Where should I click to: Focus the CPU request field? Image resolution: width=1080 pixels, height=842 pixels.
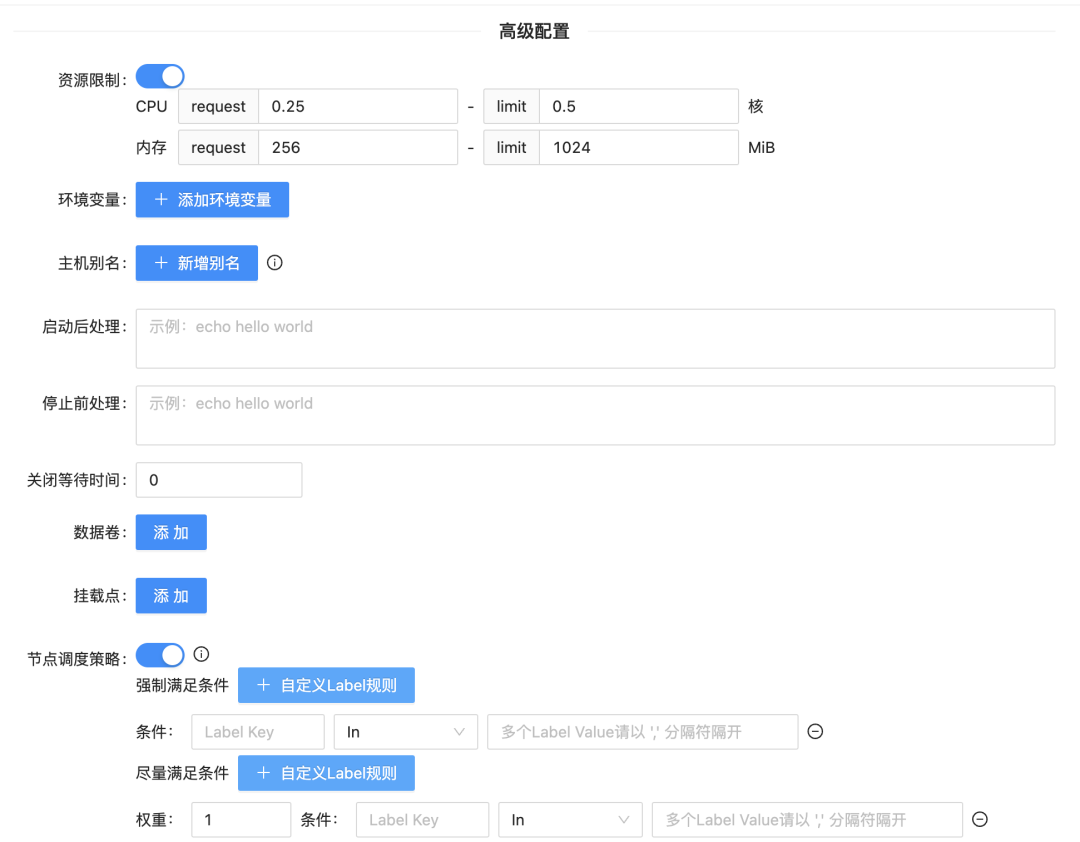click(358, 106)
